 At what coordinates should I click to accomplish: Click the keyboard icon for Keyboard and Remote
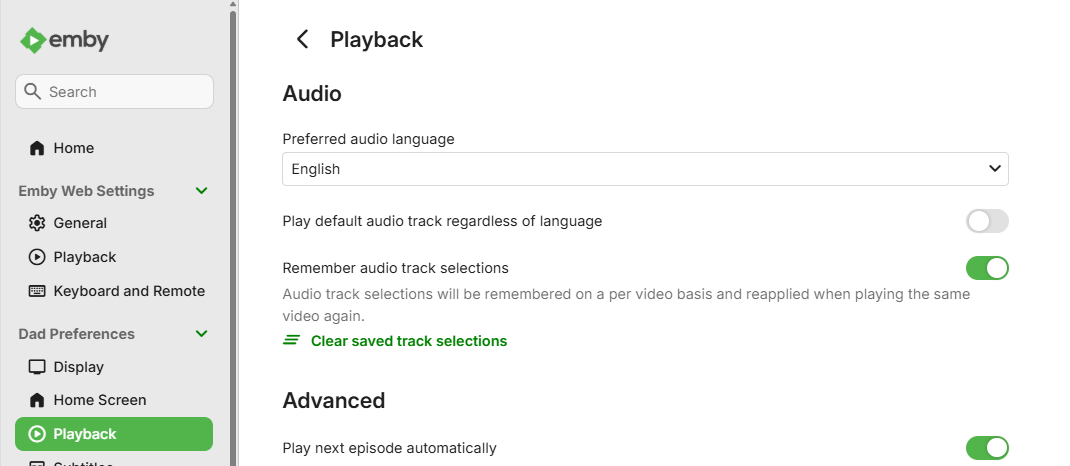(37, 291)
